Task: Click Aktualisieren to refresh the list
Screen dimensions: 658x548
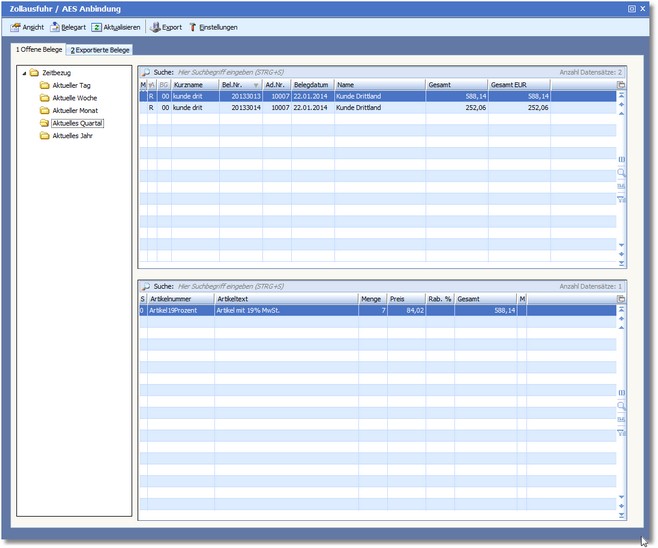Action: point(116,27)
